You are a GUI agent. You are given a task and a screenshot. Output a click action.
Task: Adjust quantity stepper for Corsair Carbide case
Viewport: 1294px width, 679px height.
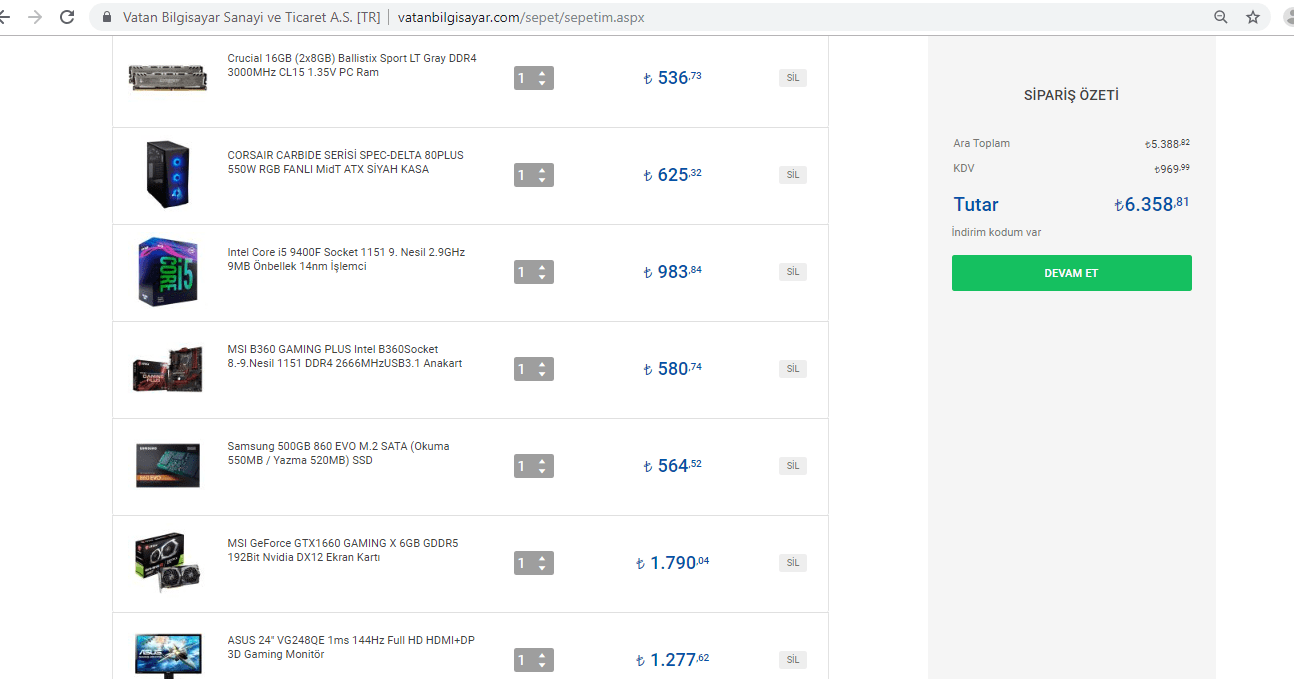(533, 175)
